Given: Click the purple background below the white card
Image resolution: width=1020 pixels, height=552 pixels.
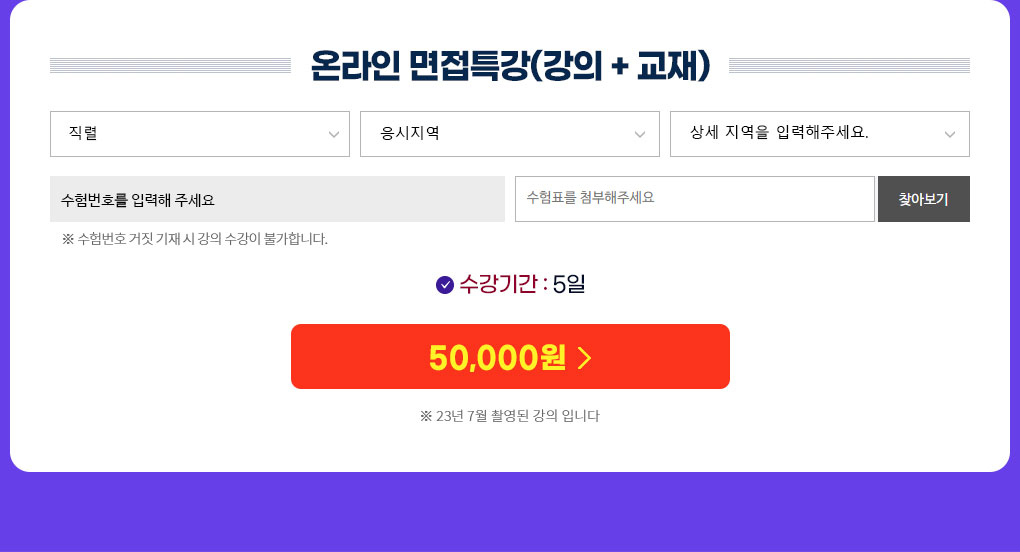Looking at the screenshot, I should point(510,514).
